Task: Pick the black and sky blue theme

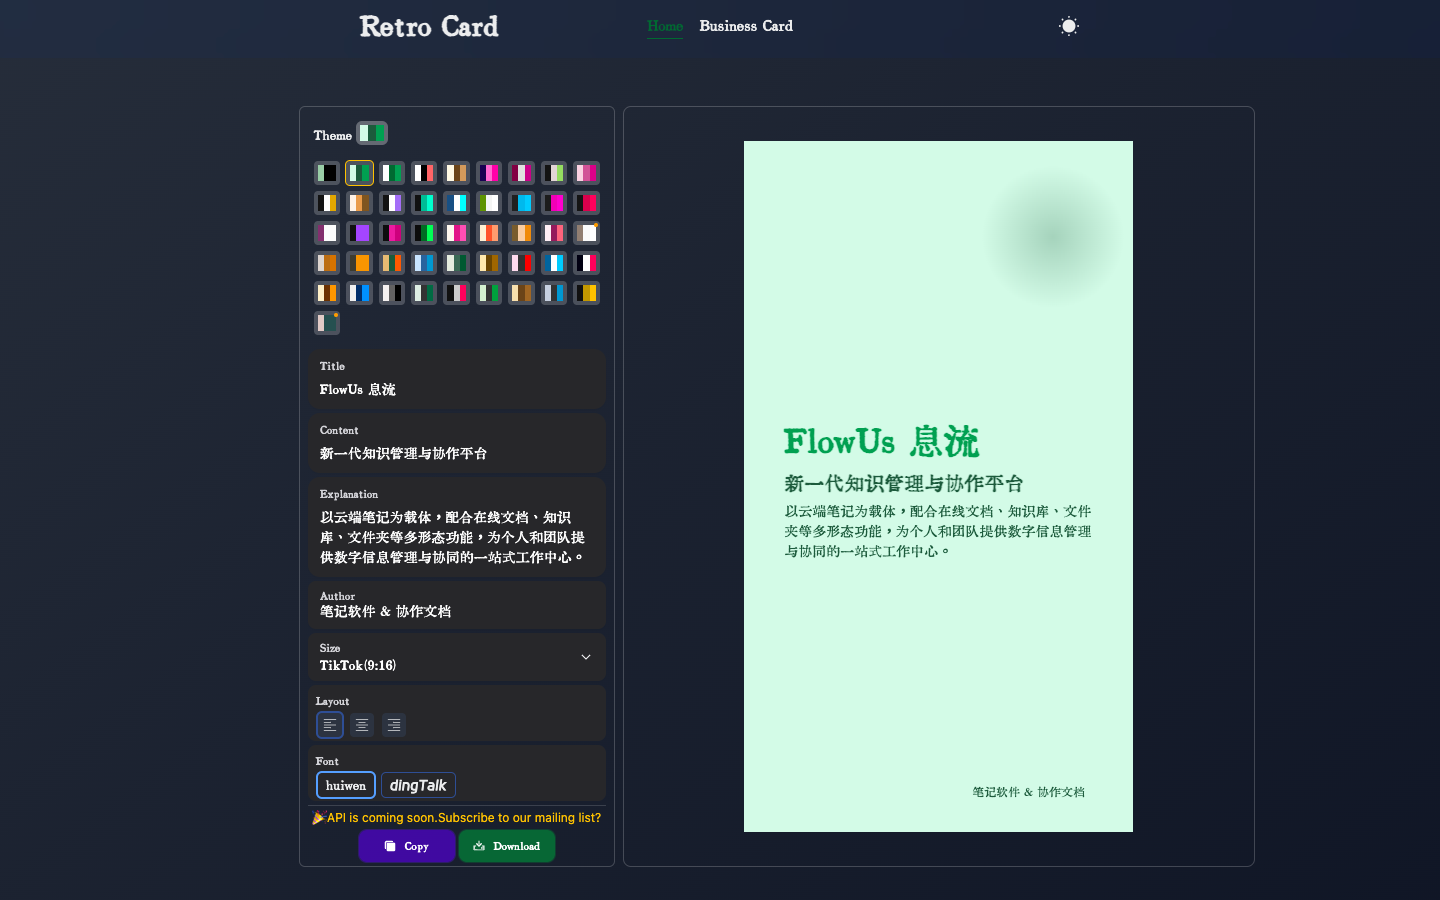Action: pos(521,203)
